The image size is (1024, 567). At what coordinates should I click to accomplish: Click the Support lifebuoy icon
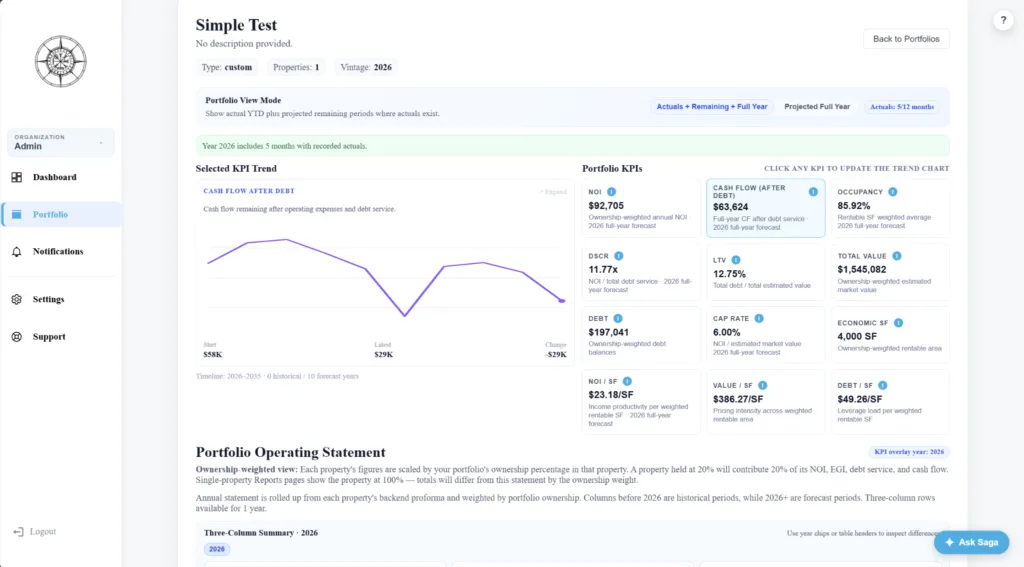pos(16,336)
